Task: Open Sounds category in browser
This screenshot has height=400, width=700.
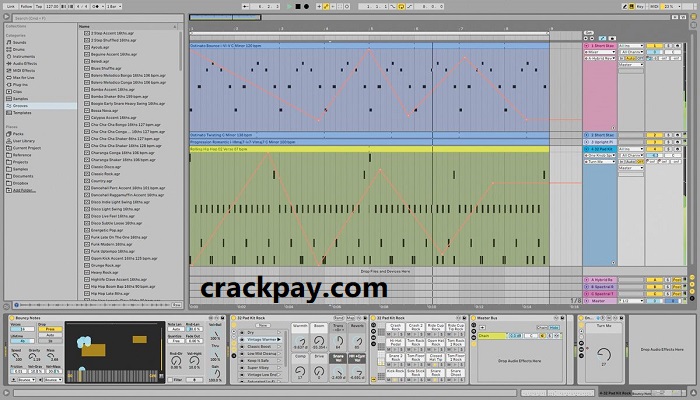Action: pos(19,42)
